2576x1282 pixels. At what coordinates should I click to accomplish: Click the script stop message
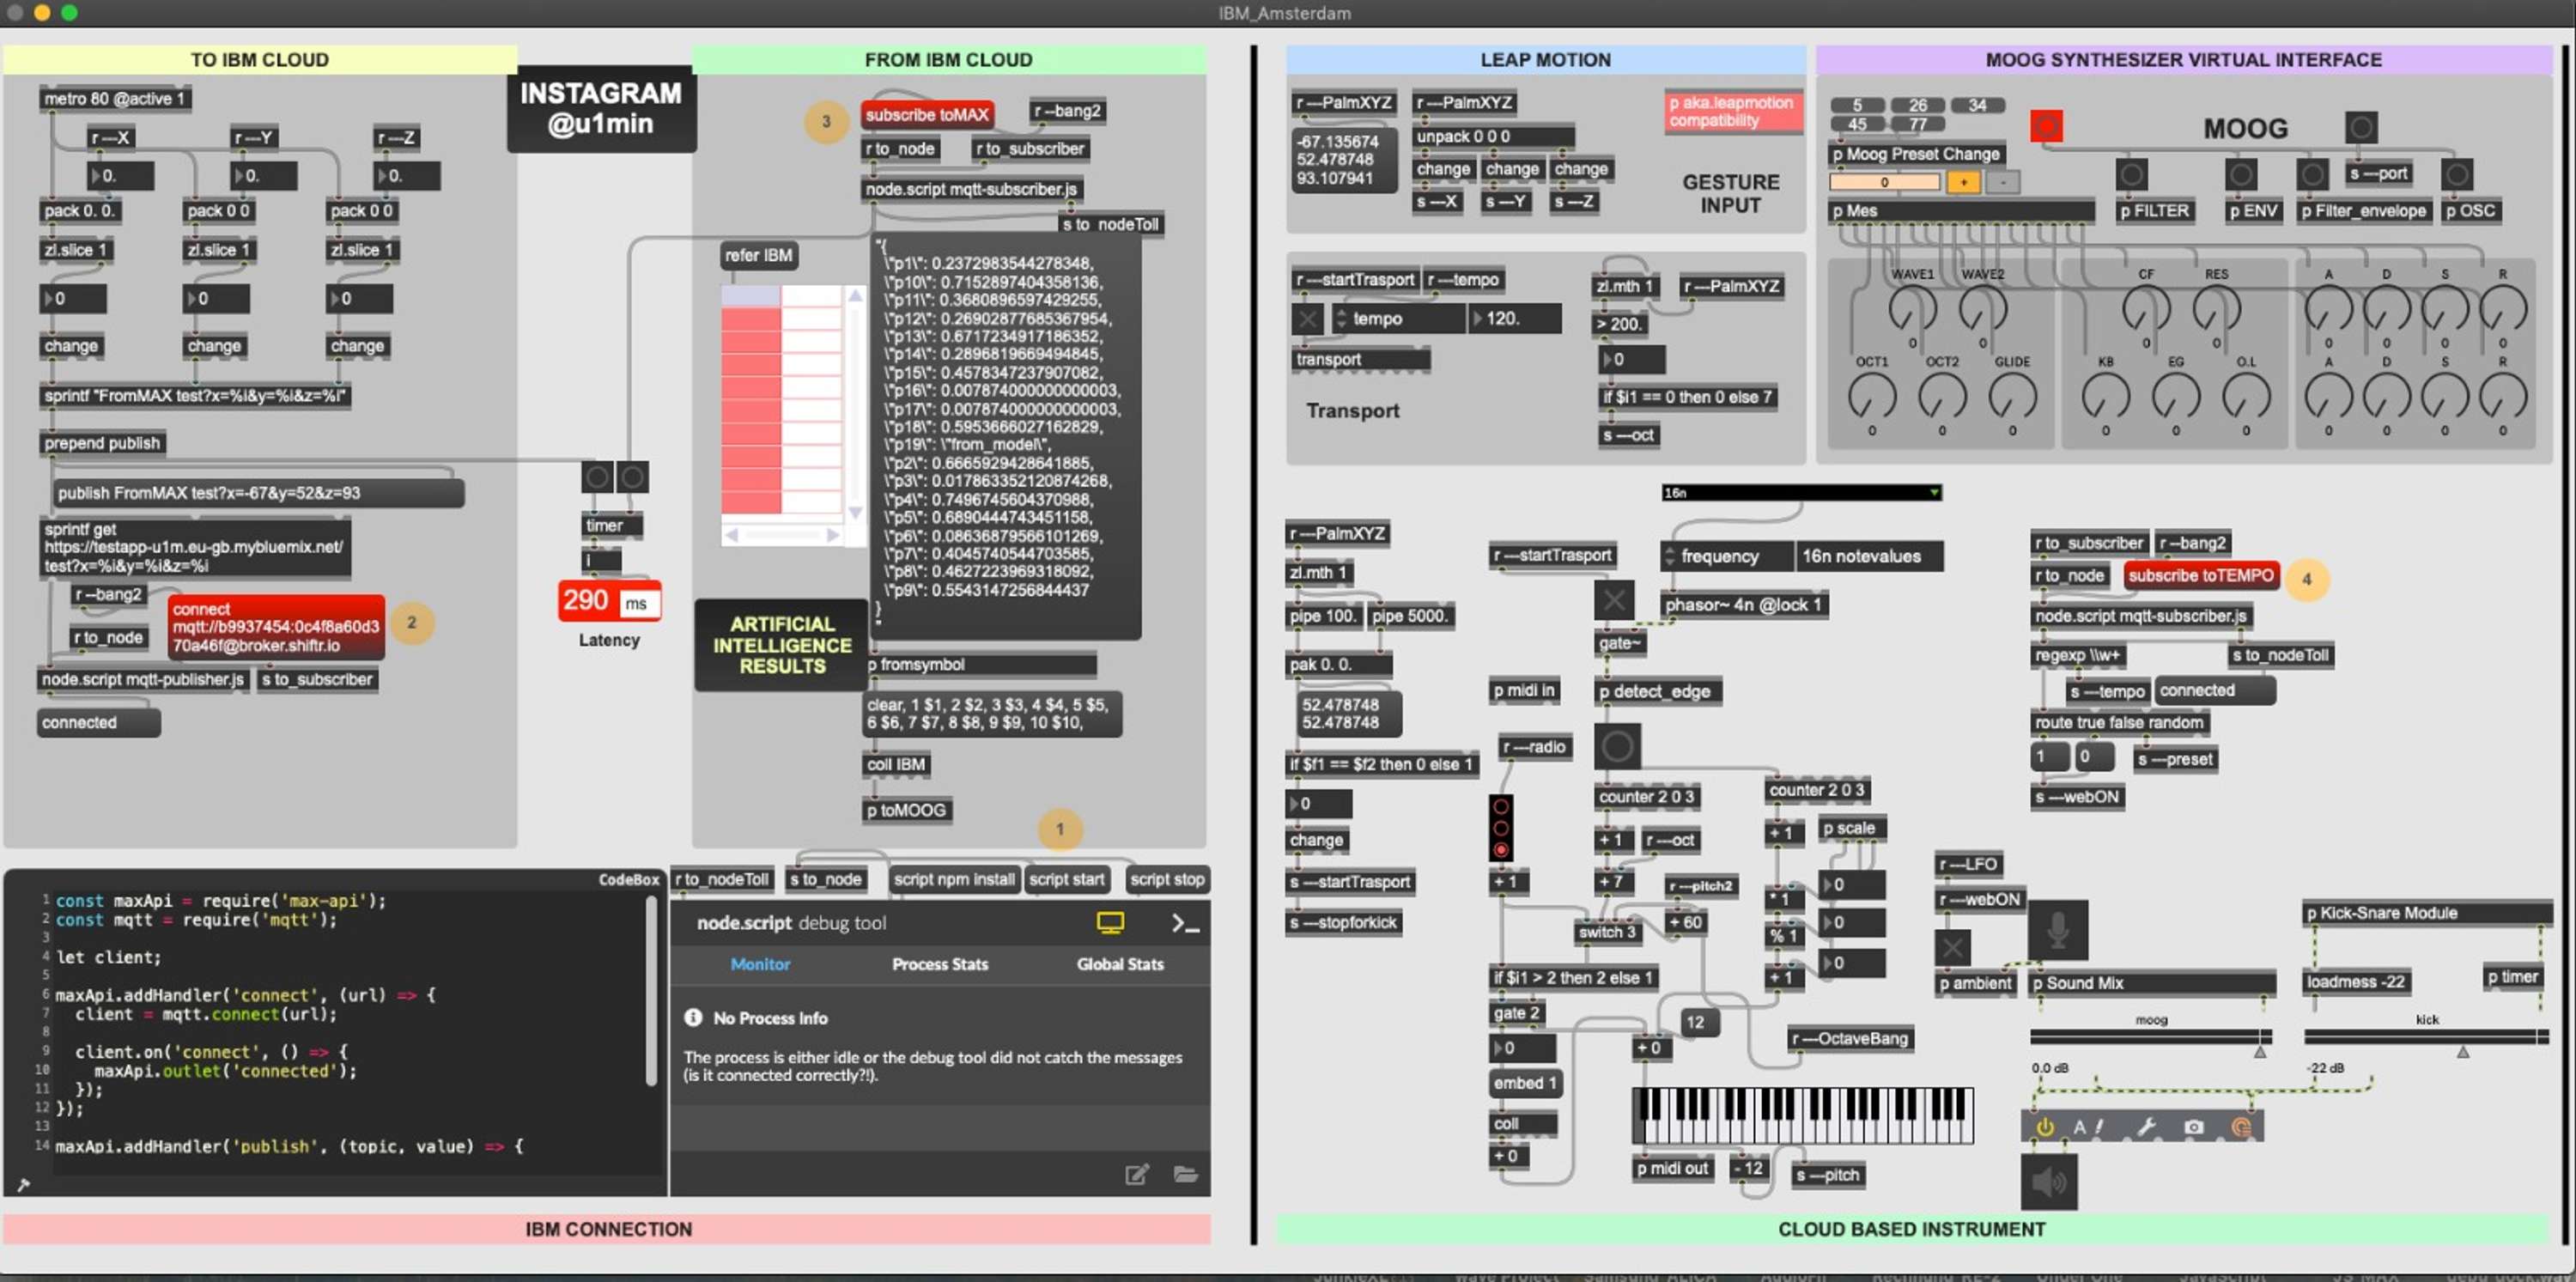1167,879
